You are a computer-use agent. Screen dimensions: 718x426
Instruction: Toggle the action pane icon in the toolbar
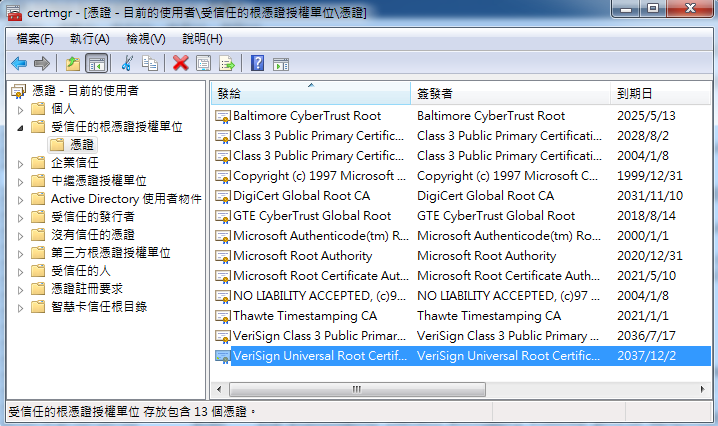coord(281,64)
